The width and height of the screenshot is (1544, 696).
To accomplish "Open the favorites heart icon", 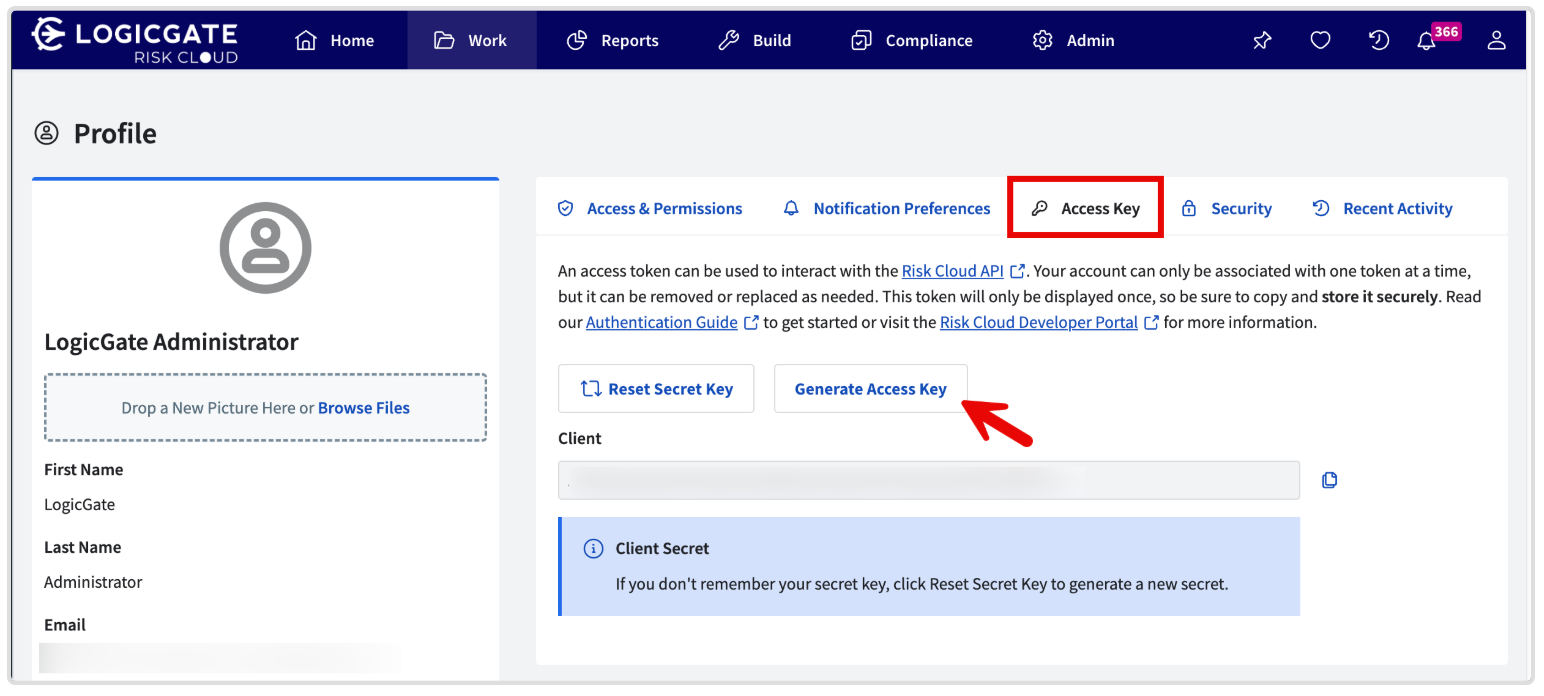I will 1320,40.
